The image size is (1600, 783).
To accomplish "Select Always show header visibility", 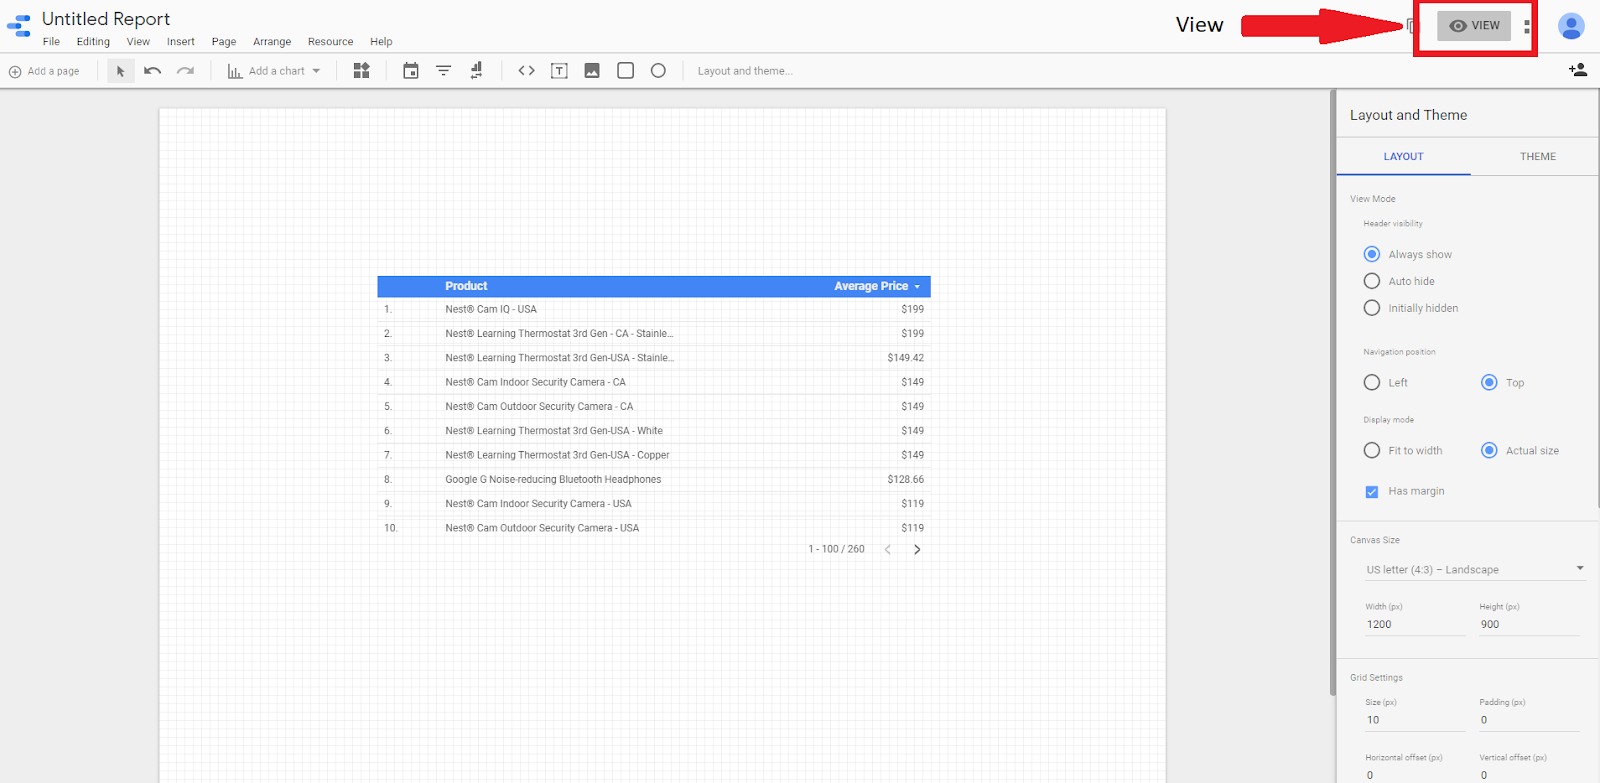I will (x=1372, y=254).
